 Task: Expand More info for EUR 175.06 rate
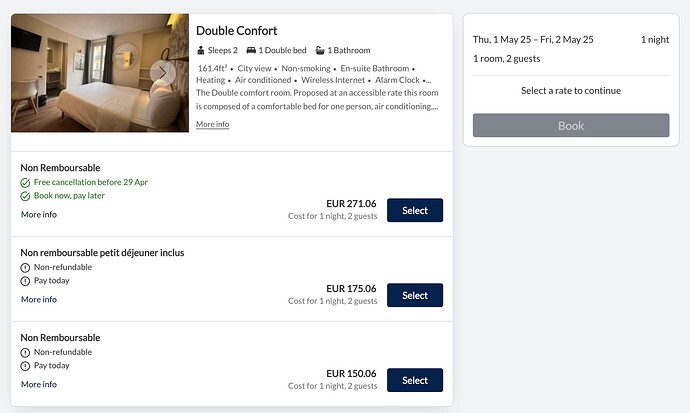coord(39,299)
